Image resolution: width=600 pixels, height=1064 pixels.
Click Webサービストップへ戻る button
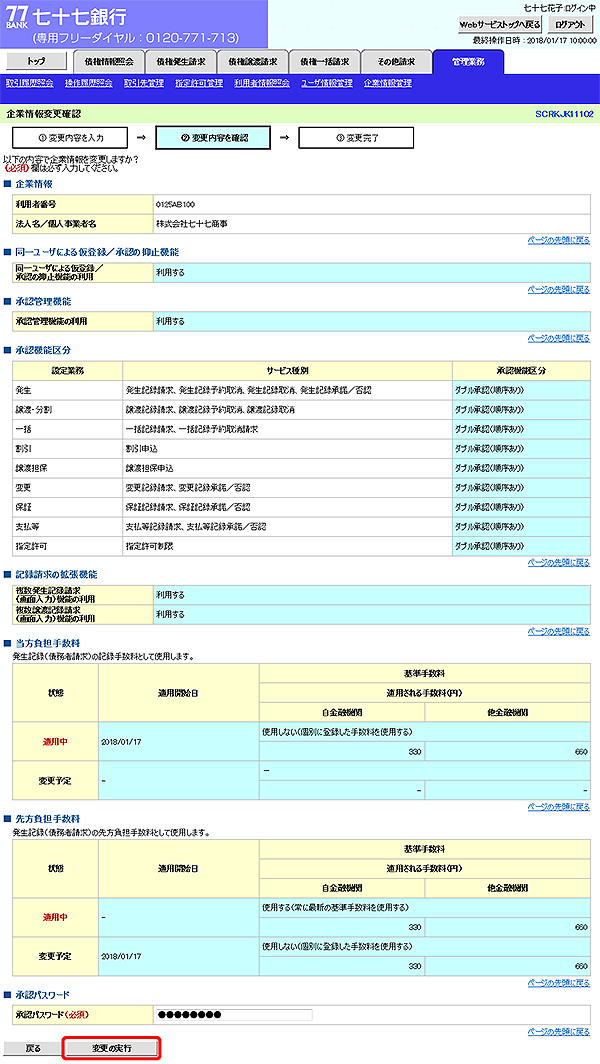(500, 24)
